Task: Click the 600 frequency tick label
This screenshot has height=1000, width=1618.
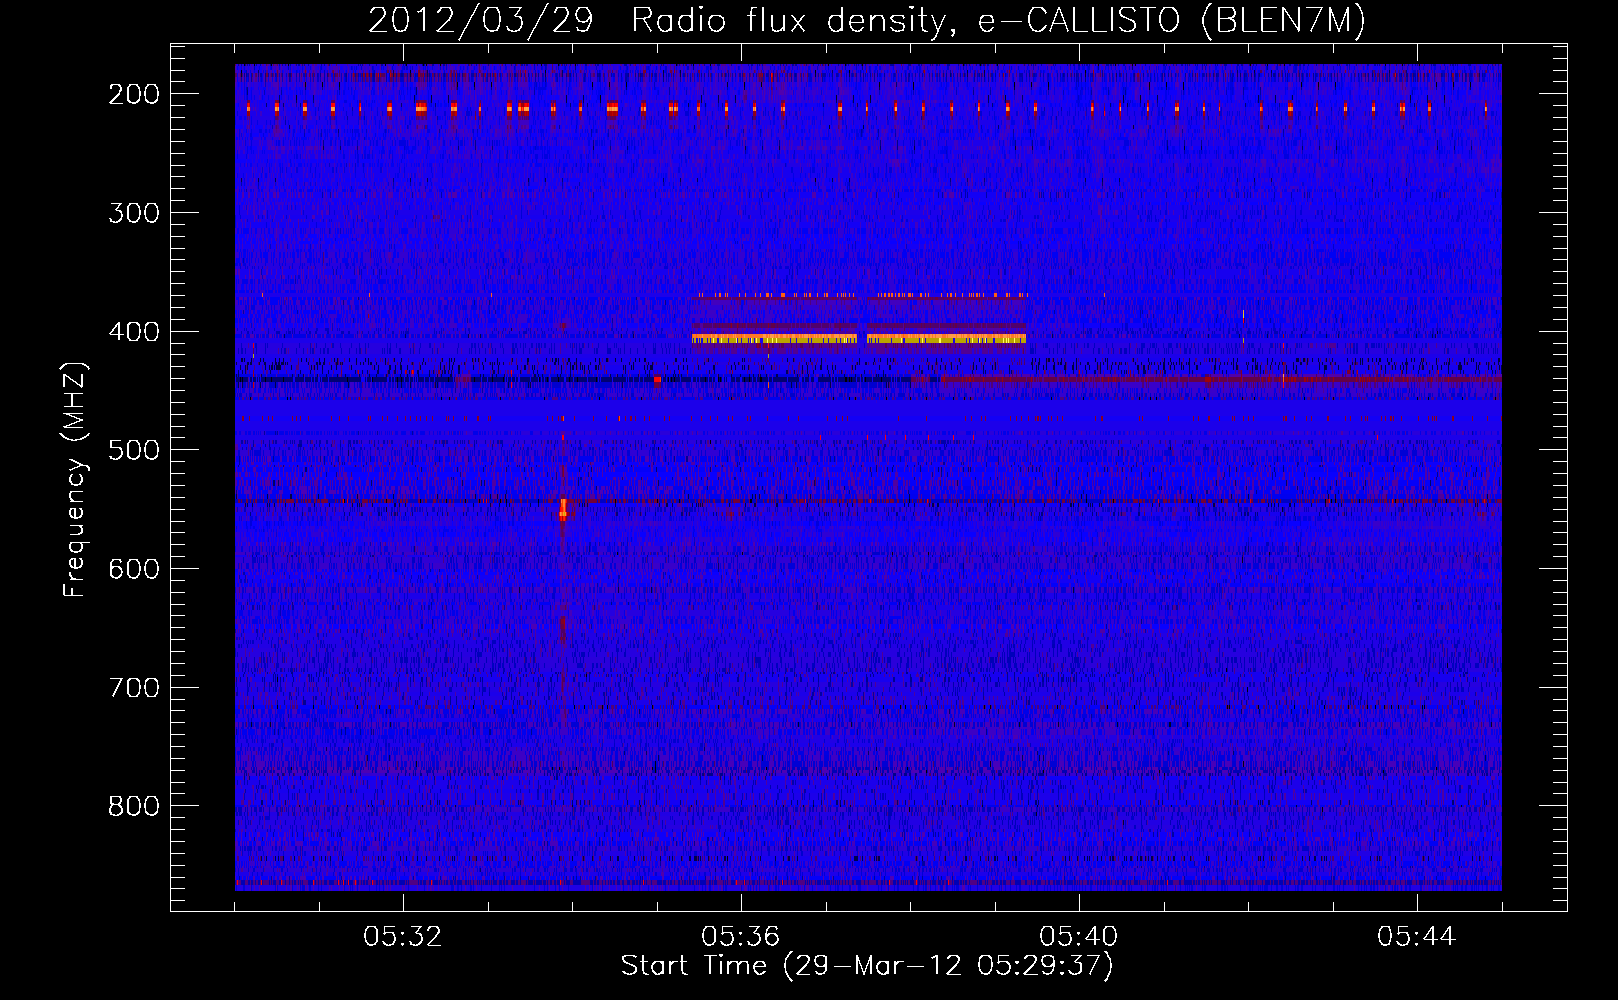Action: pos(133,569)
